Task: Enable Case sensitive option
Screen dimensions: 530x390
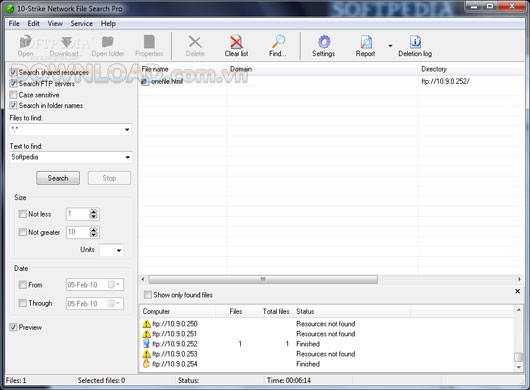Action: (x=13, y=95)
